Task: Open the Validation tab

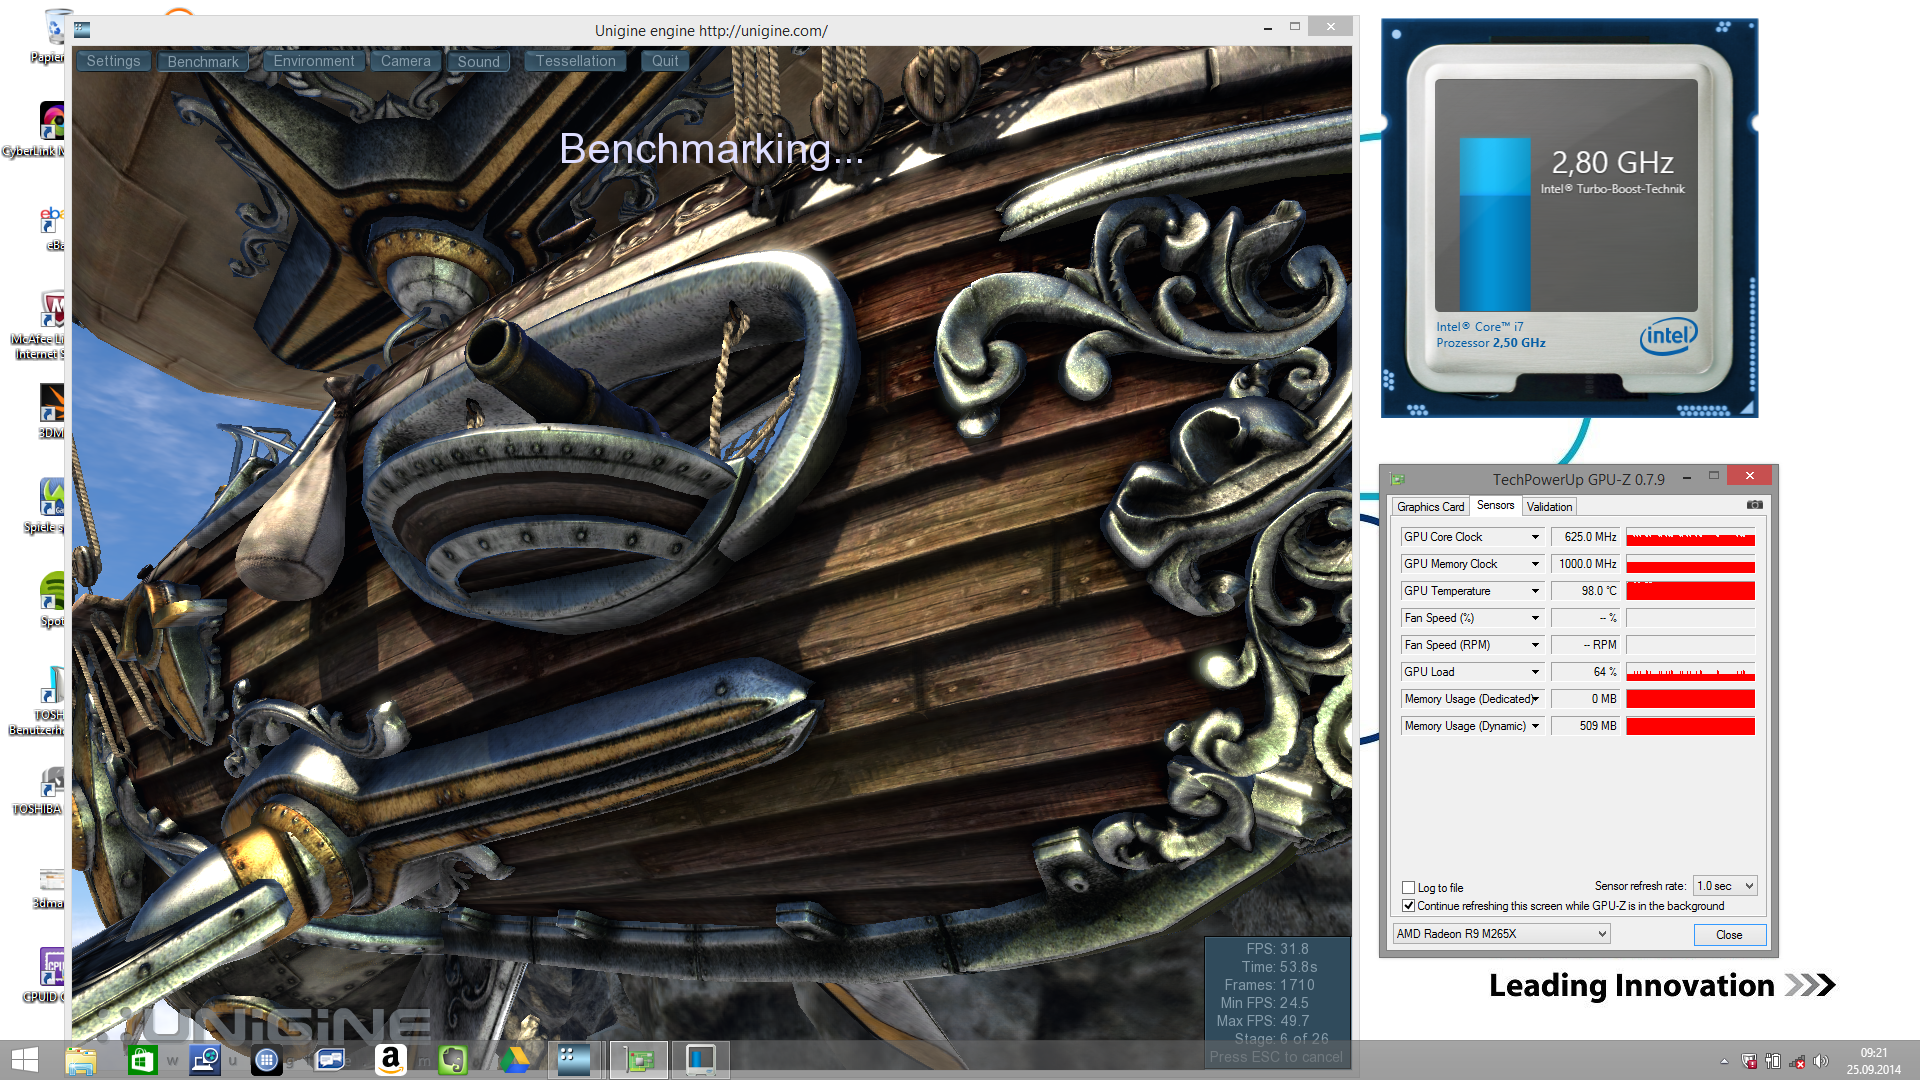Action: coord(1549,507)
